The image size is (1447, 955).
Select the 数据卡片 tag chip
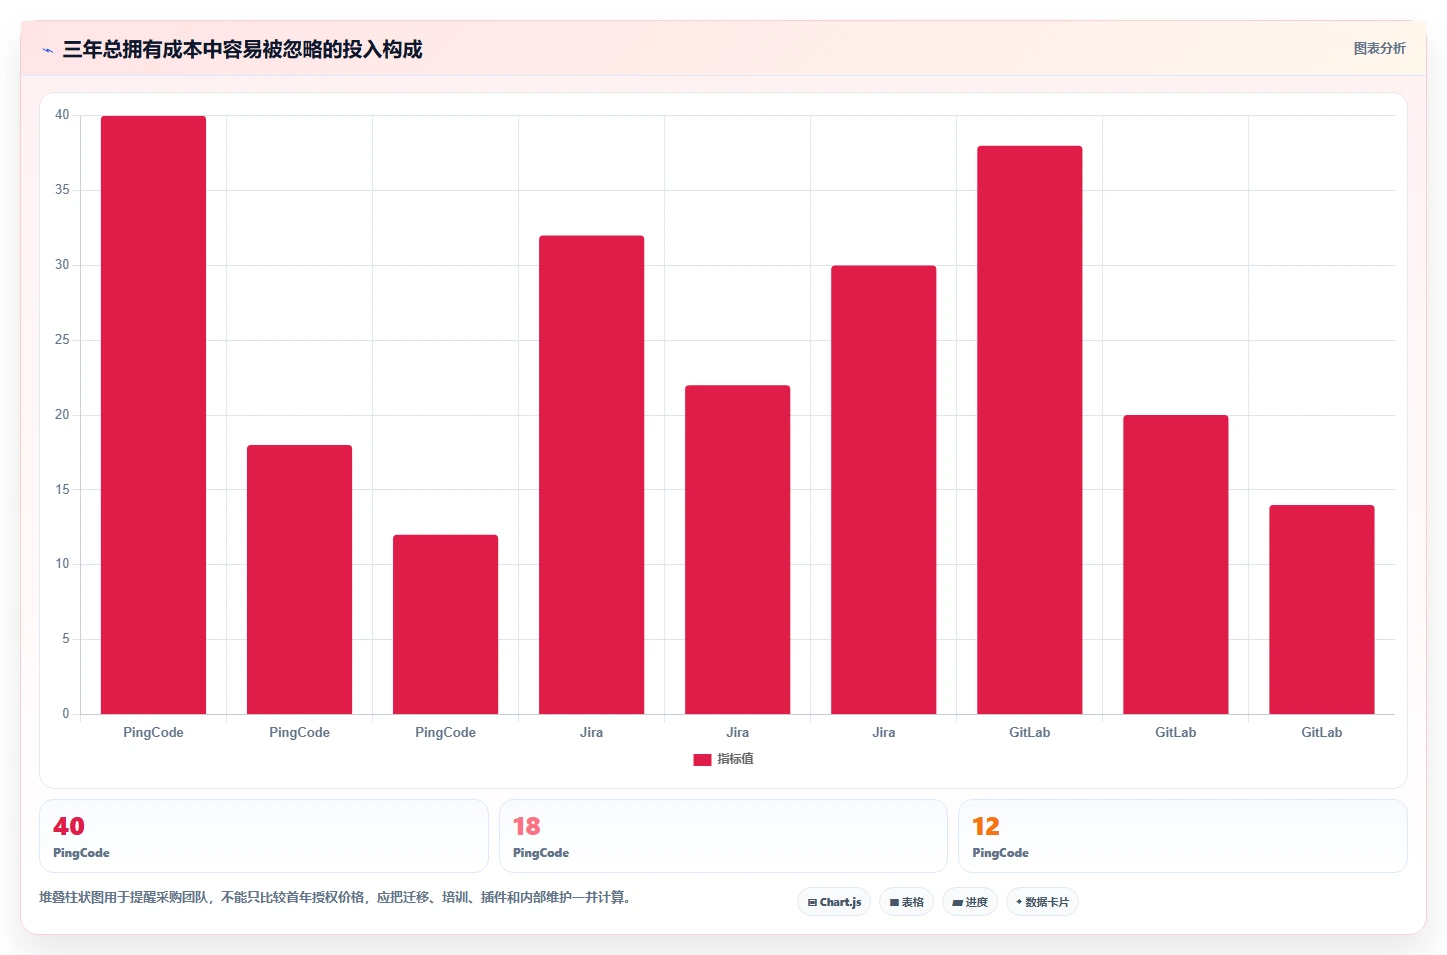1042,902
